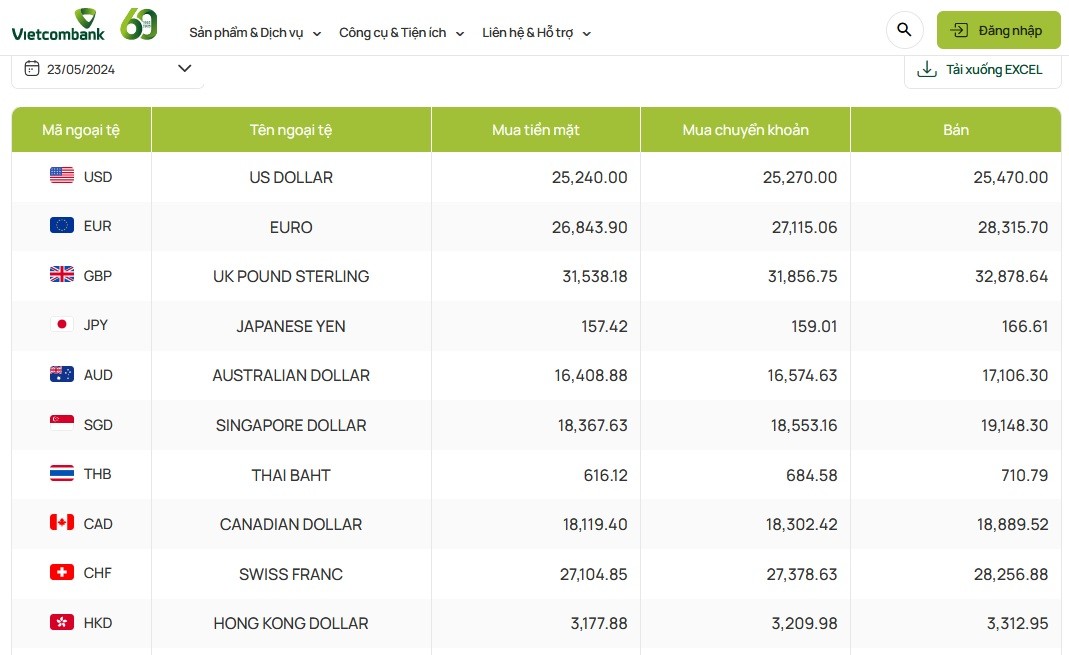Click the Canadian flag icon for CAD

62,523
